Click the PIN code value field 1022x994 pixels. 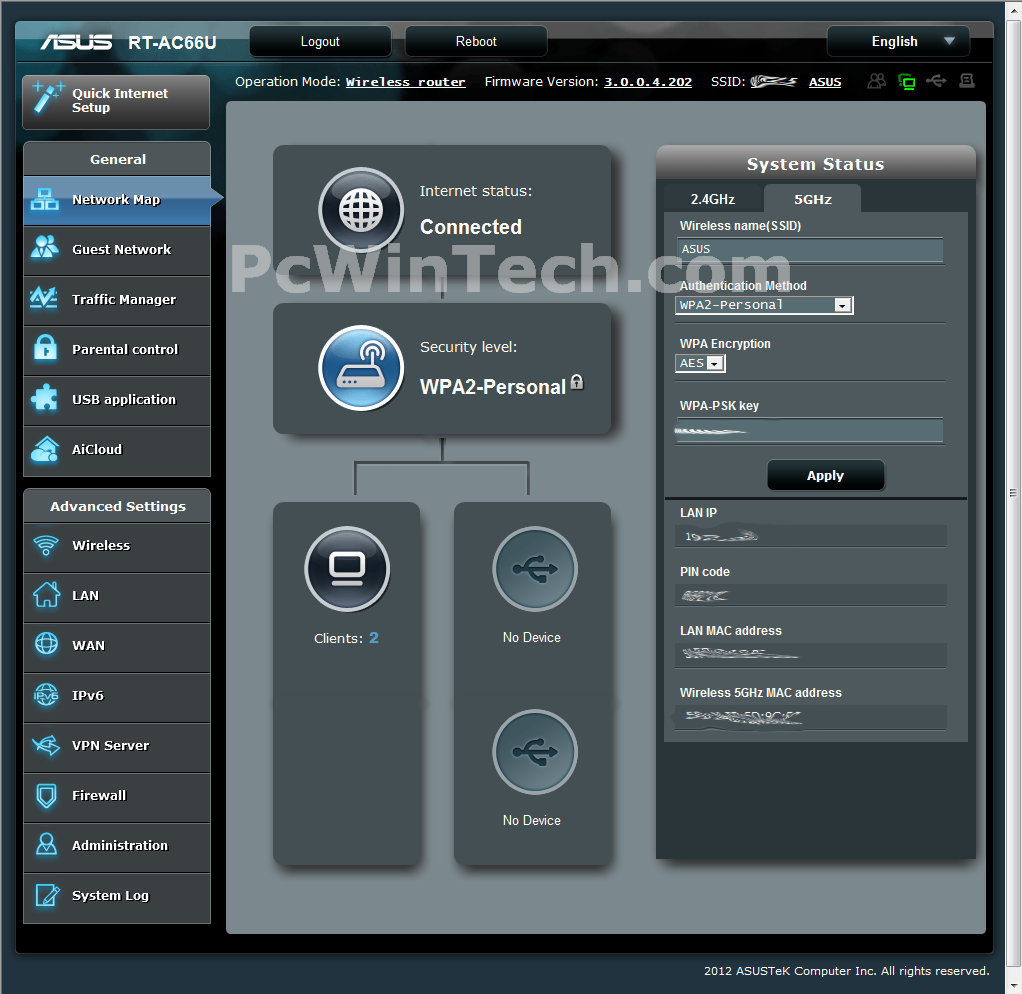coord(811,595)
